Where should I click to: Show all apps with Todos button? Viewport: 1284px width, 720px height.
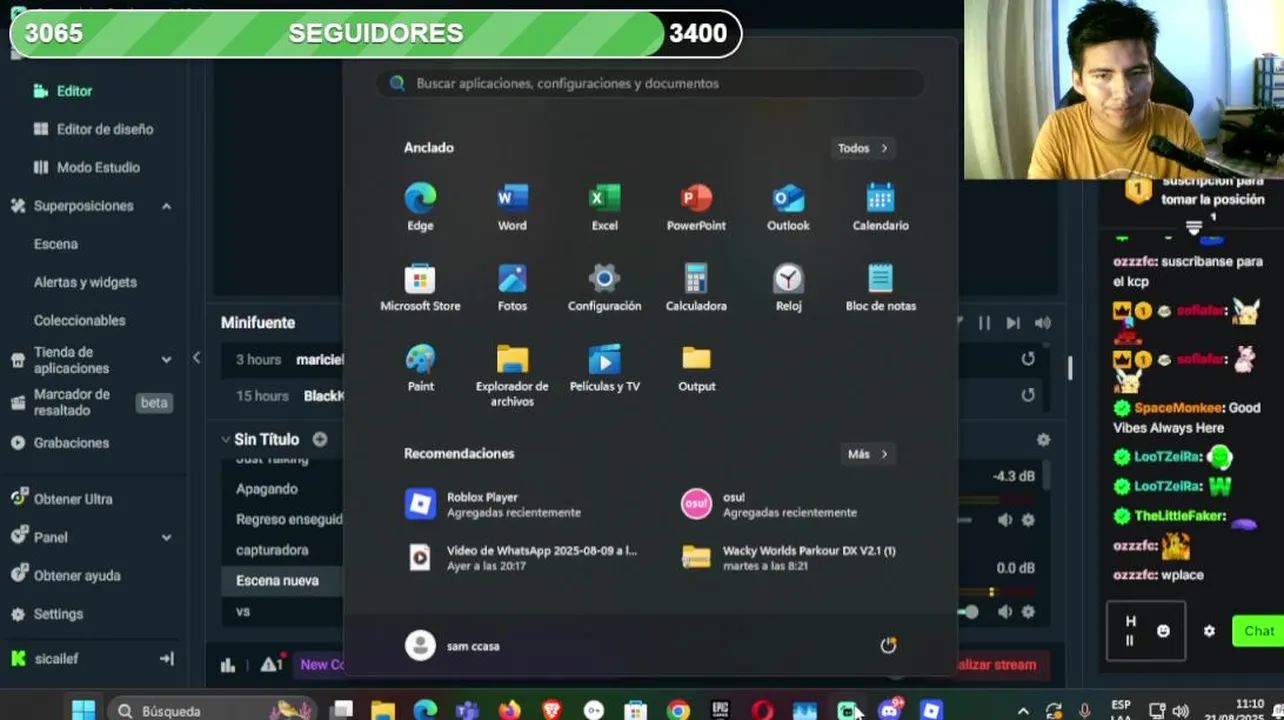[862, 148]
